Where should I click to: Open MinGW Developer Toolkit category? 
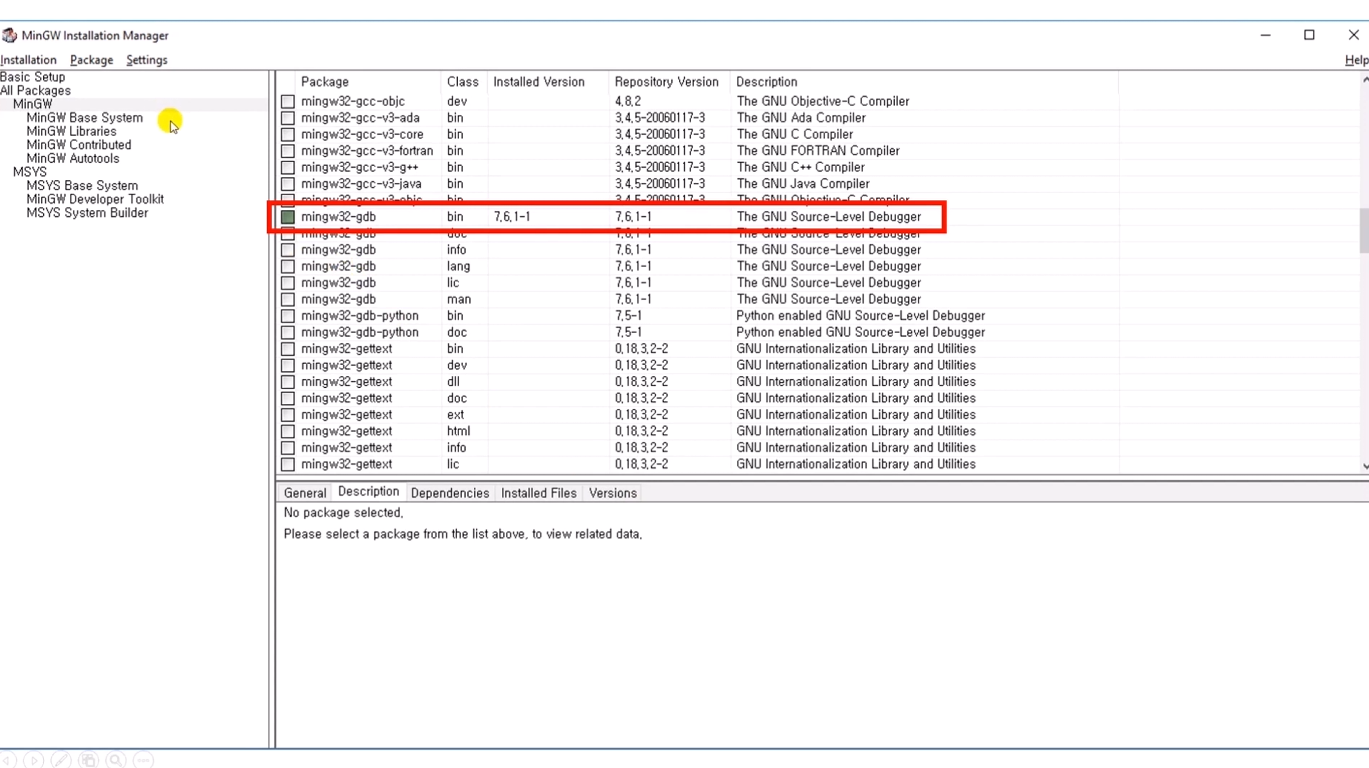[95, 199]
